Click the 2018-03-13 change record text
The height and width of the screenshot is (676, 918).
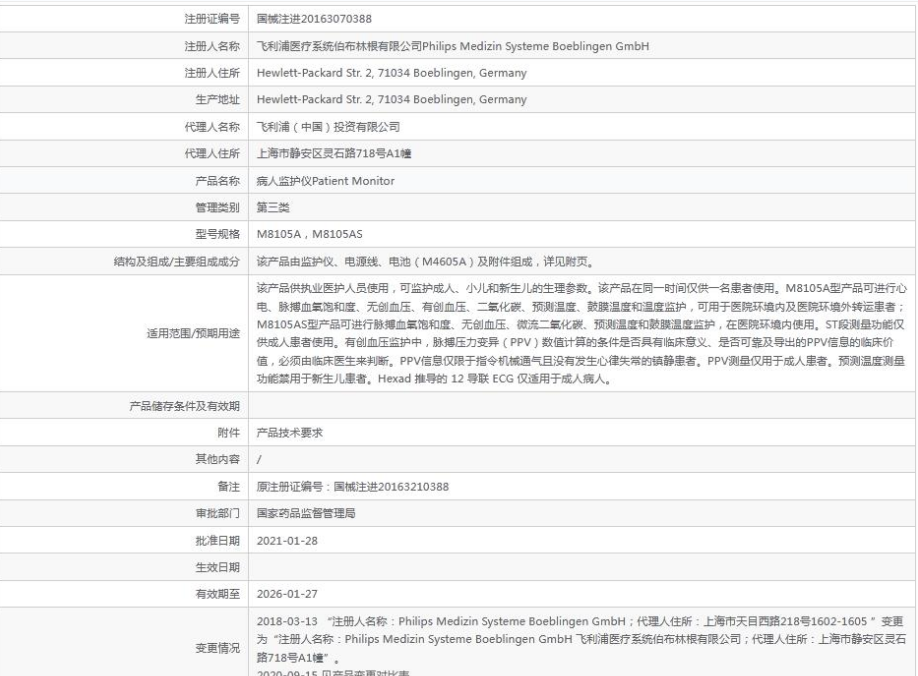[581, 639]
